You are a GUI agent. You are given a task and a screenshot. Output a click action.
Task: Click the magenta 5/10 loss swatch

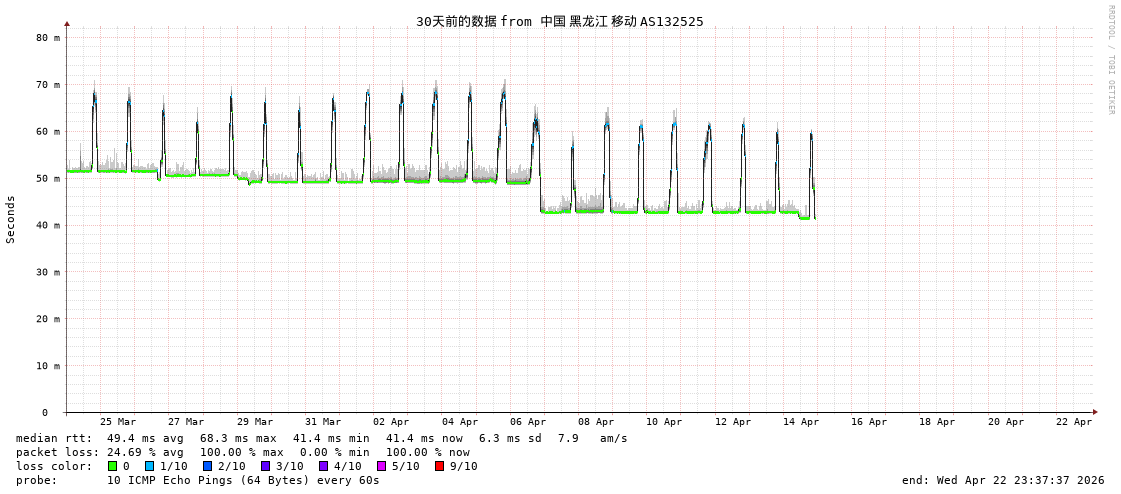381,466
